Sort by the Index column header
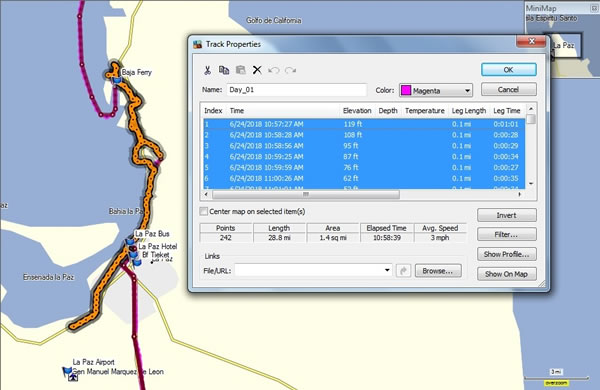The height and width of the screenshot is (390, 600). [x=214, y=111]
